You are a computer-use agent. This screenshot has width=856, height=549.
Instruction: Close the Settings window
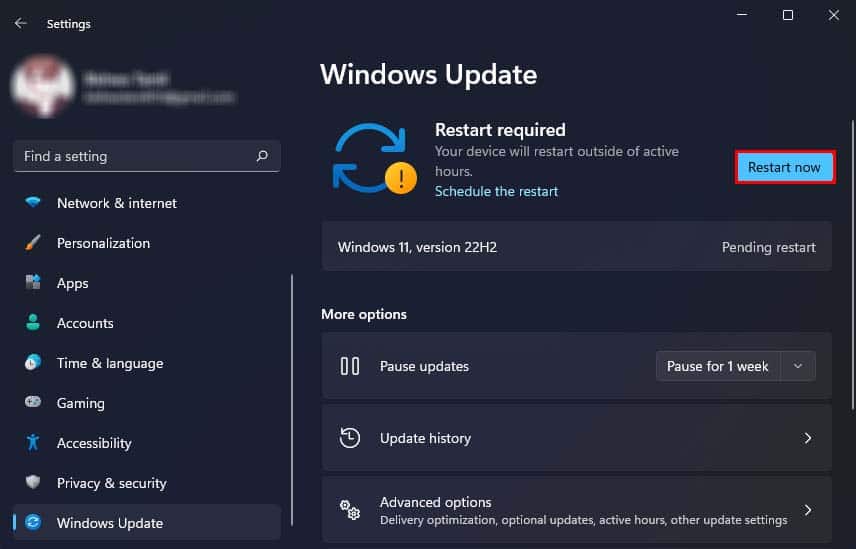(x=834, y=15)
